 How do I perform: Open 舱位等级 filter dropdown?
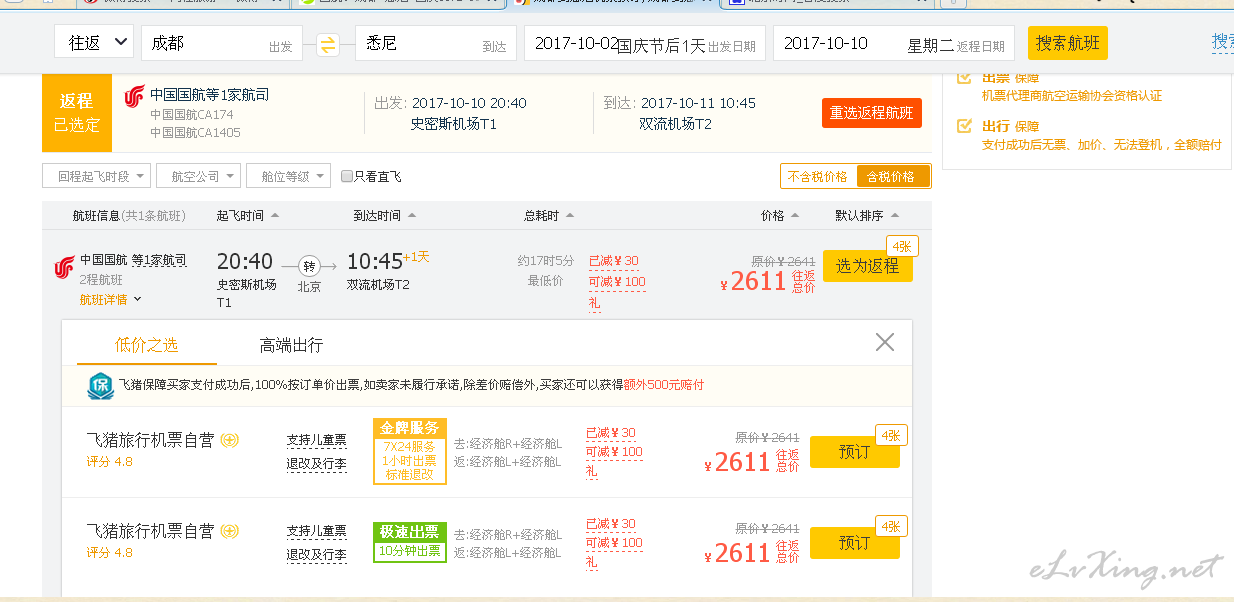288,176
